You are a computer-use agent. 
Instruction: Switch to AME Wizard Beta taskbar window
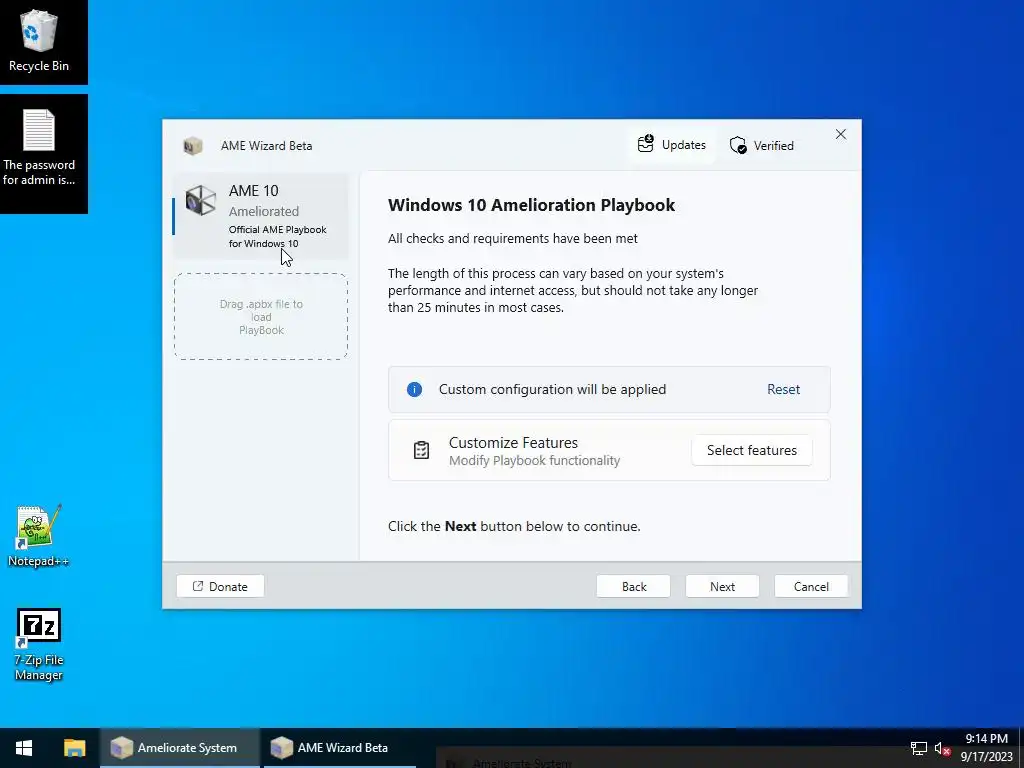tap(339, 748)
